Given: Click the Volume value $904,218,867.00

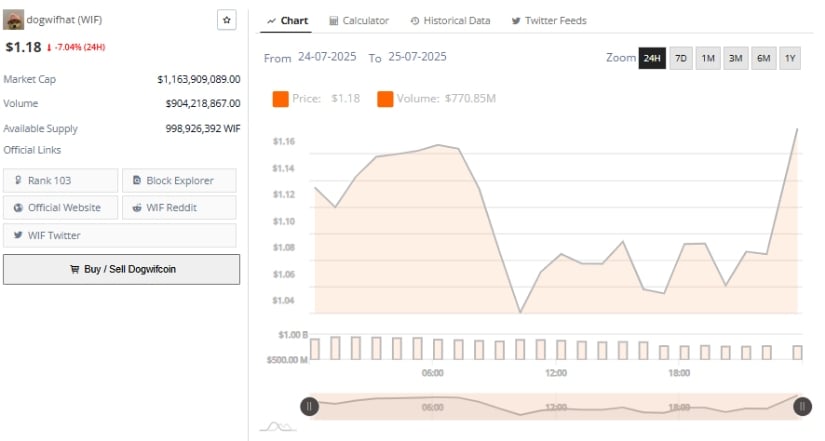Looking at the screenshot, I should (203, 104).
